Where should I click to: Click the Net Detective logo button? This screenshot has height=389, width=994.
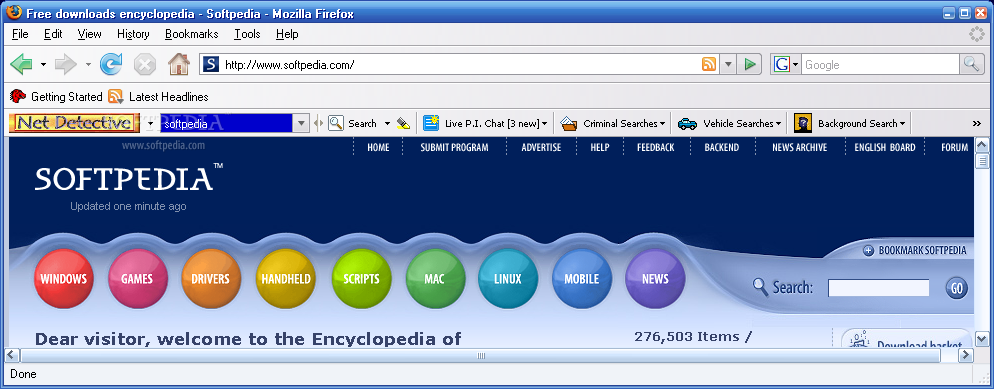point(74,123)
